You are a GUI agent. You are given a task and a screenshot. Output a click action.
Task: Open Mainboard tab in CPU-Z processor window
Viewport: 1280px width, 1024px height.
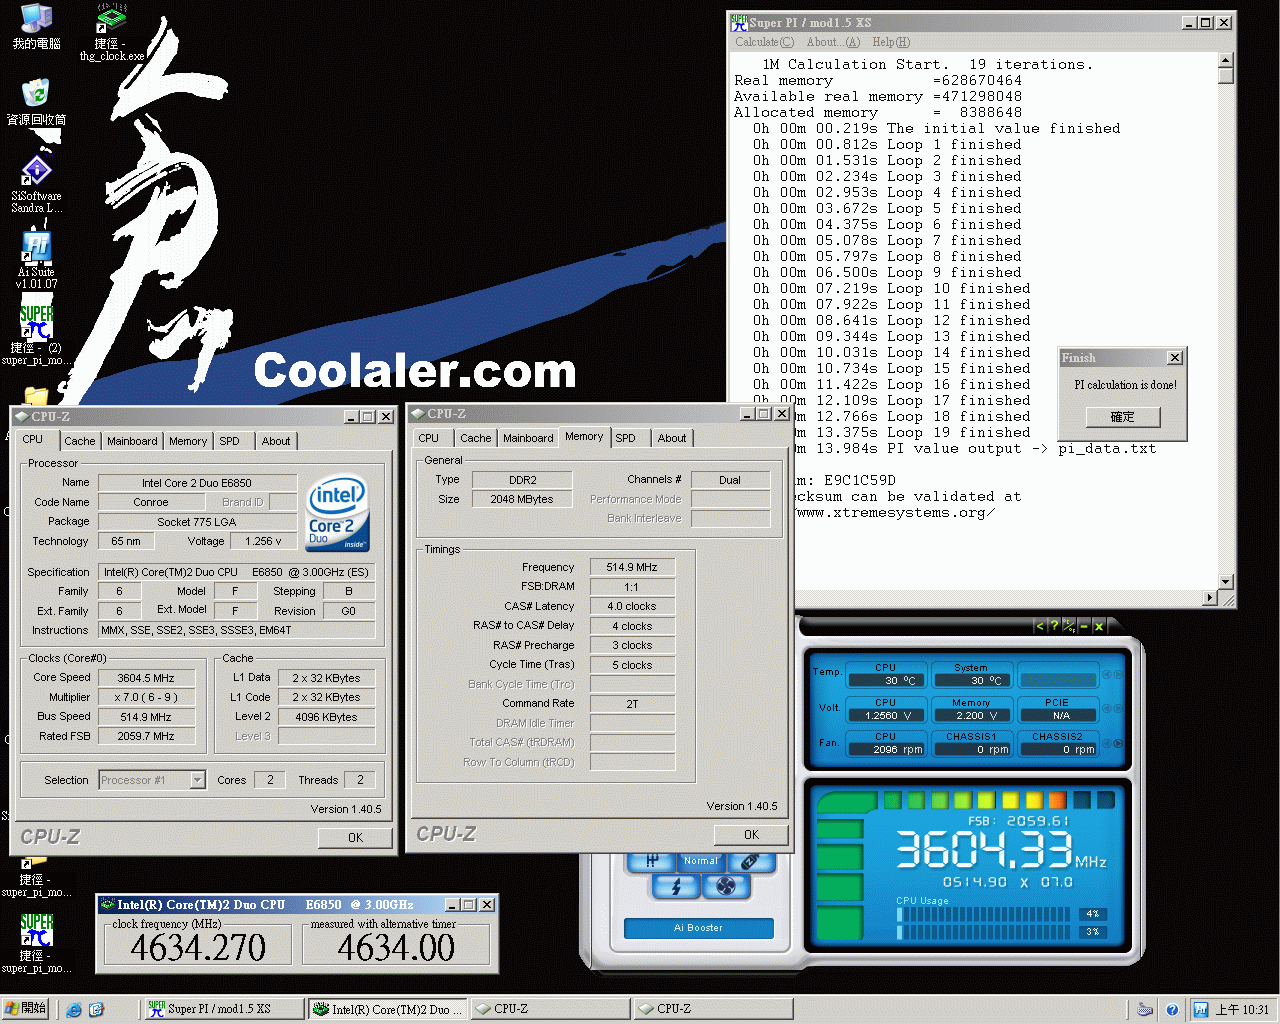pos(132,441)
